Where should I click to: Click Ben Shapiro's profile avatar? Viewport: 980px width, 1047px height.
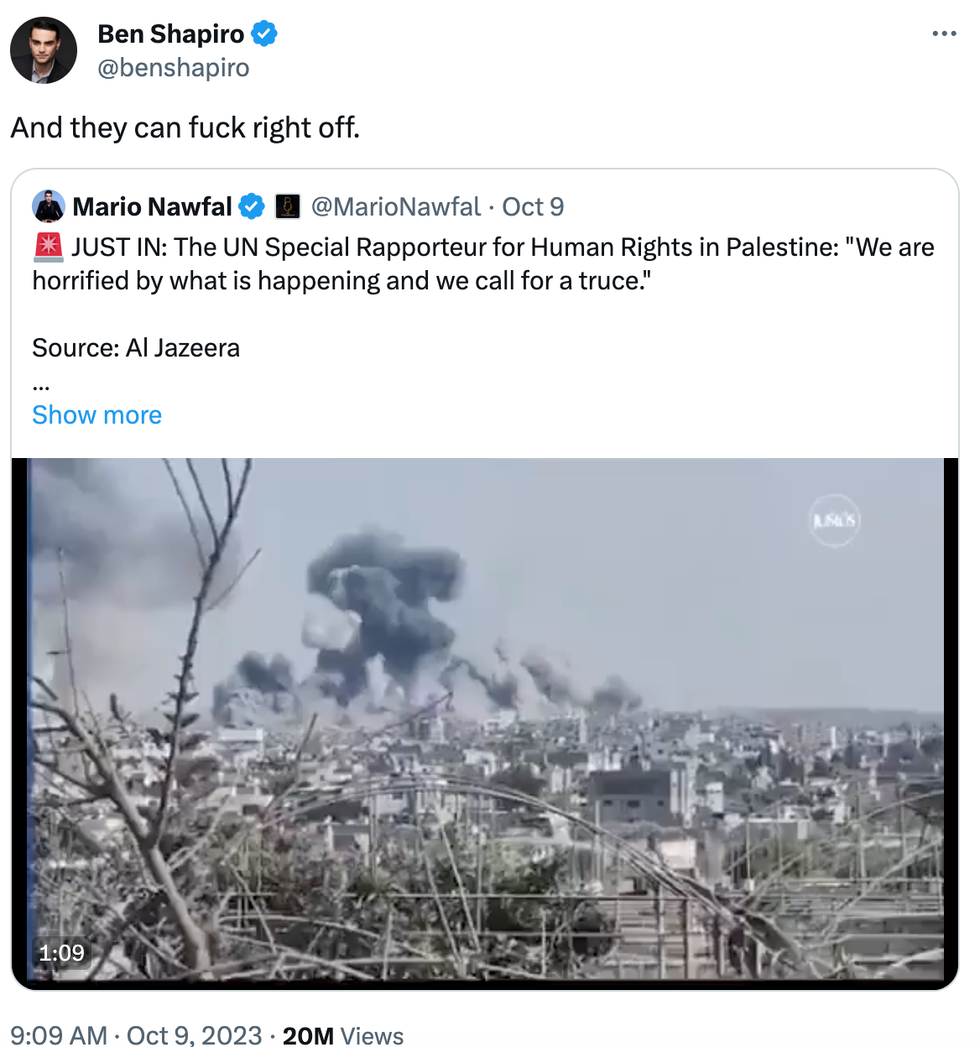pos(43,50)
